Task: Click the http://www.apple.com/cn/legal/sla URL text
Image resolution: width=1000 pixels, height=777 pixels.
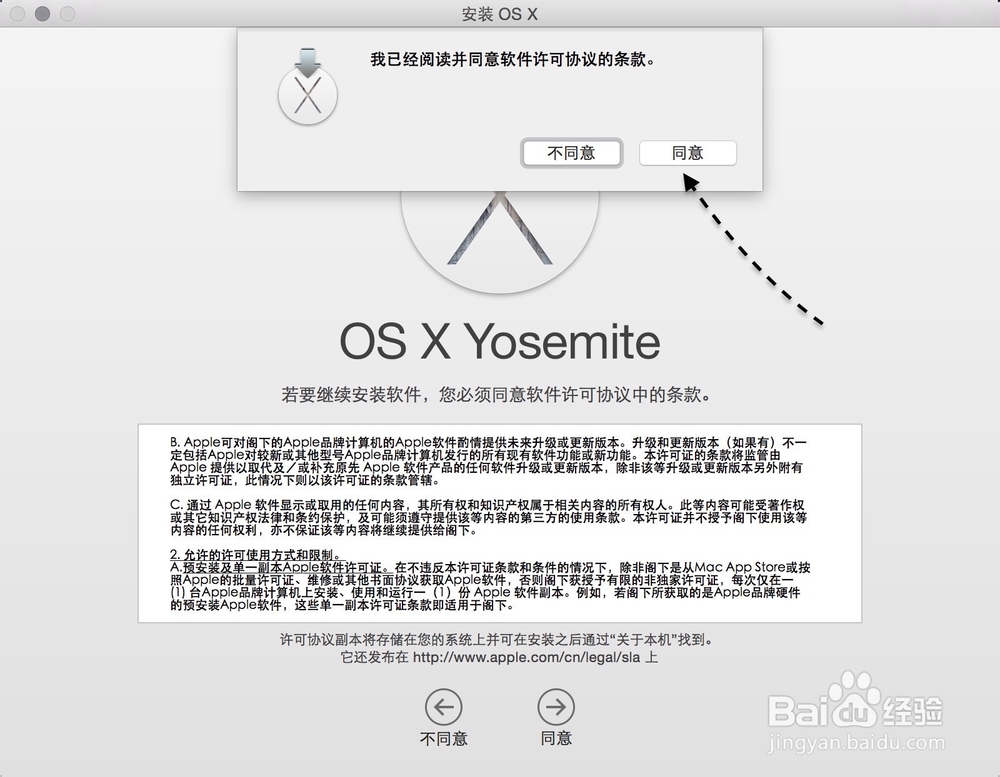Action: point(526,657)
